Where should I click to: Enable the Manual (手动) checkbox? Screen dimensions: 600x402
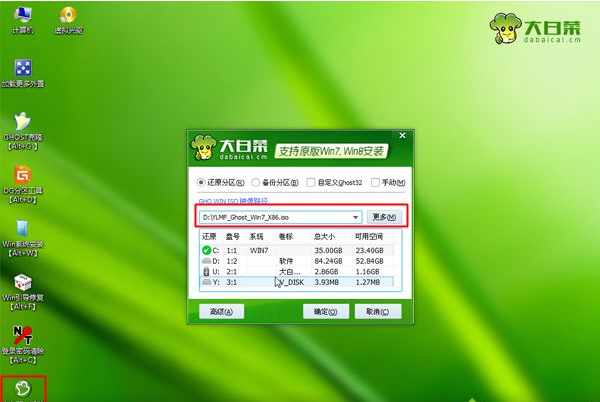[x=375, y=182]
